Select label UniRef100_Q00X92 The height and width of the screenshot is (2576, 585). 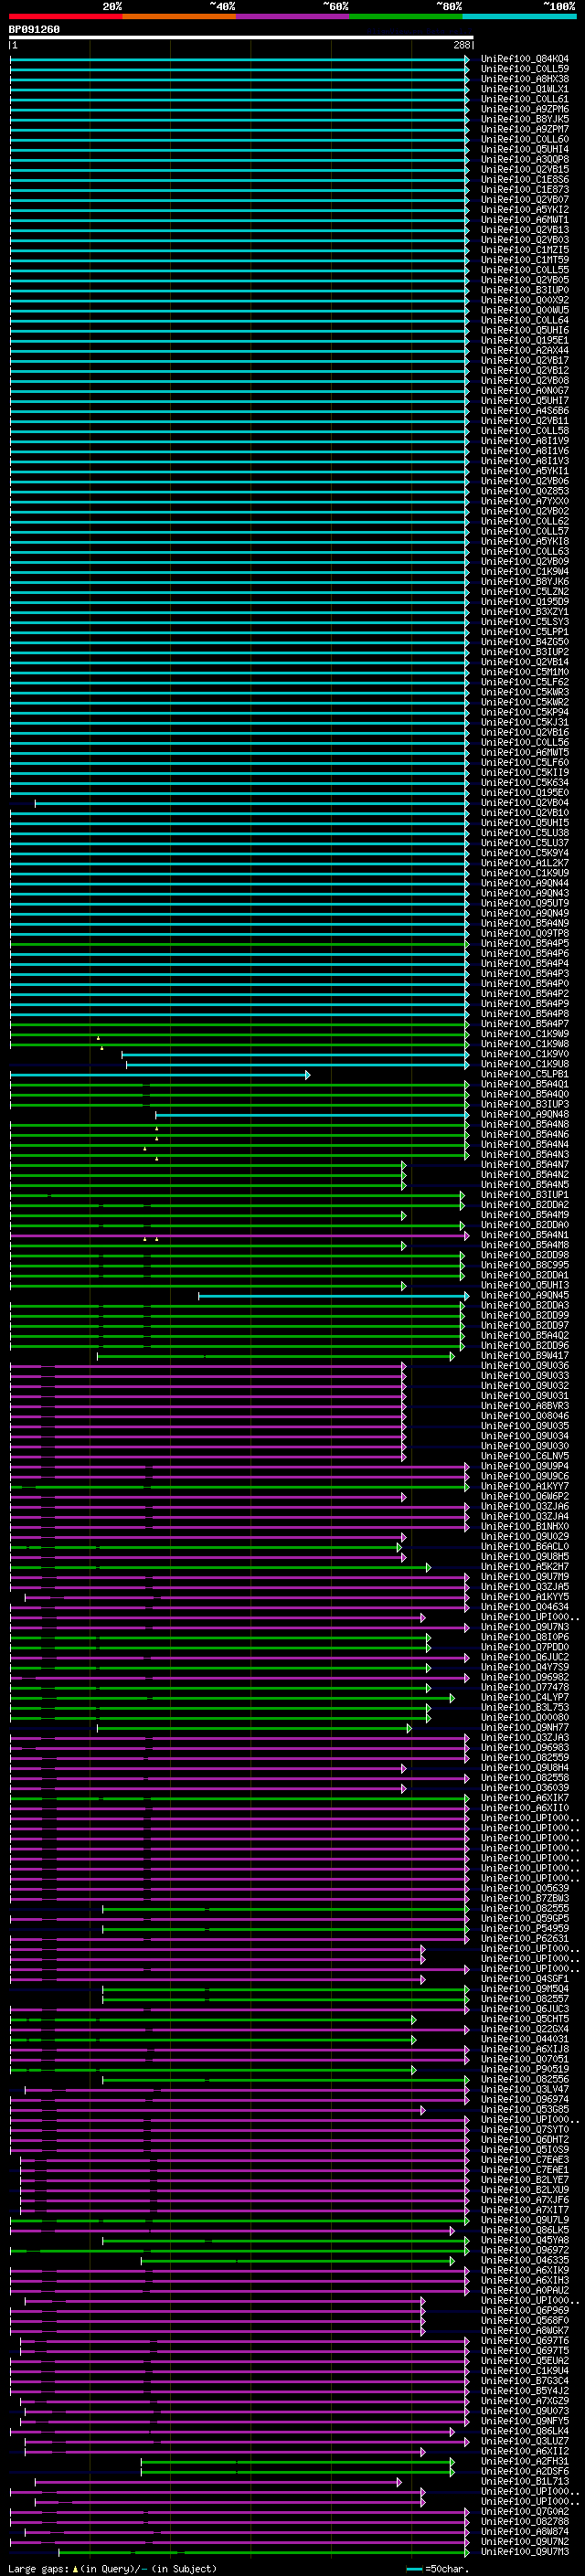pyautogui.click(x=525, y=300)
